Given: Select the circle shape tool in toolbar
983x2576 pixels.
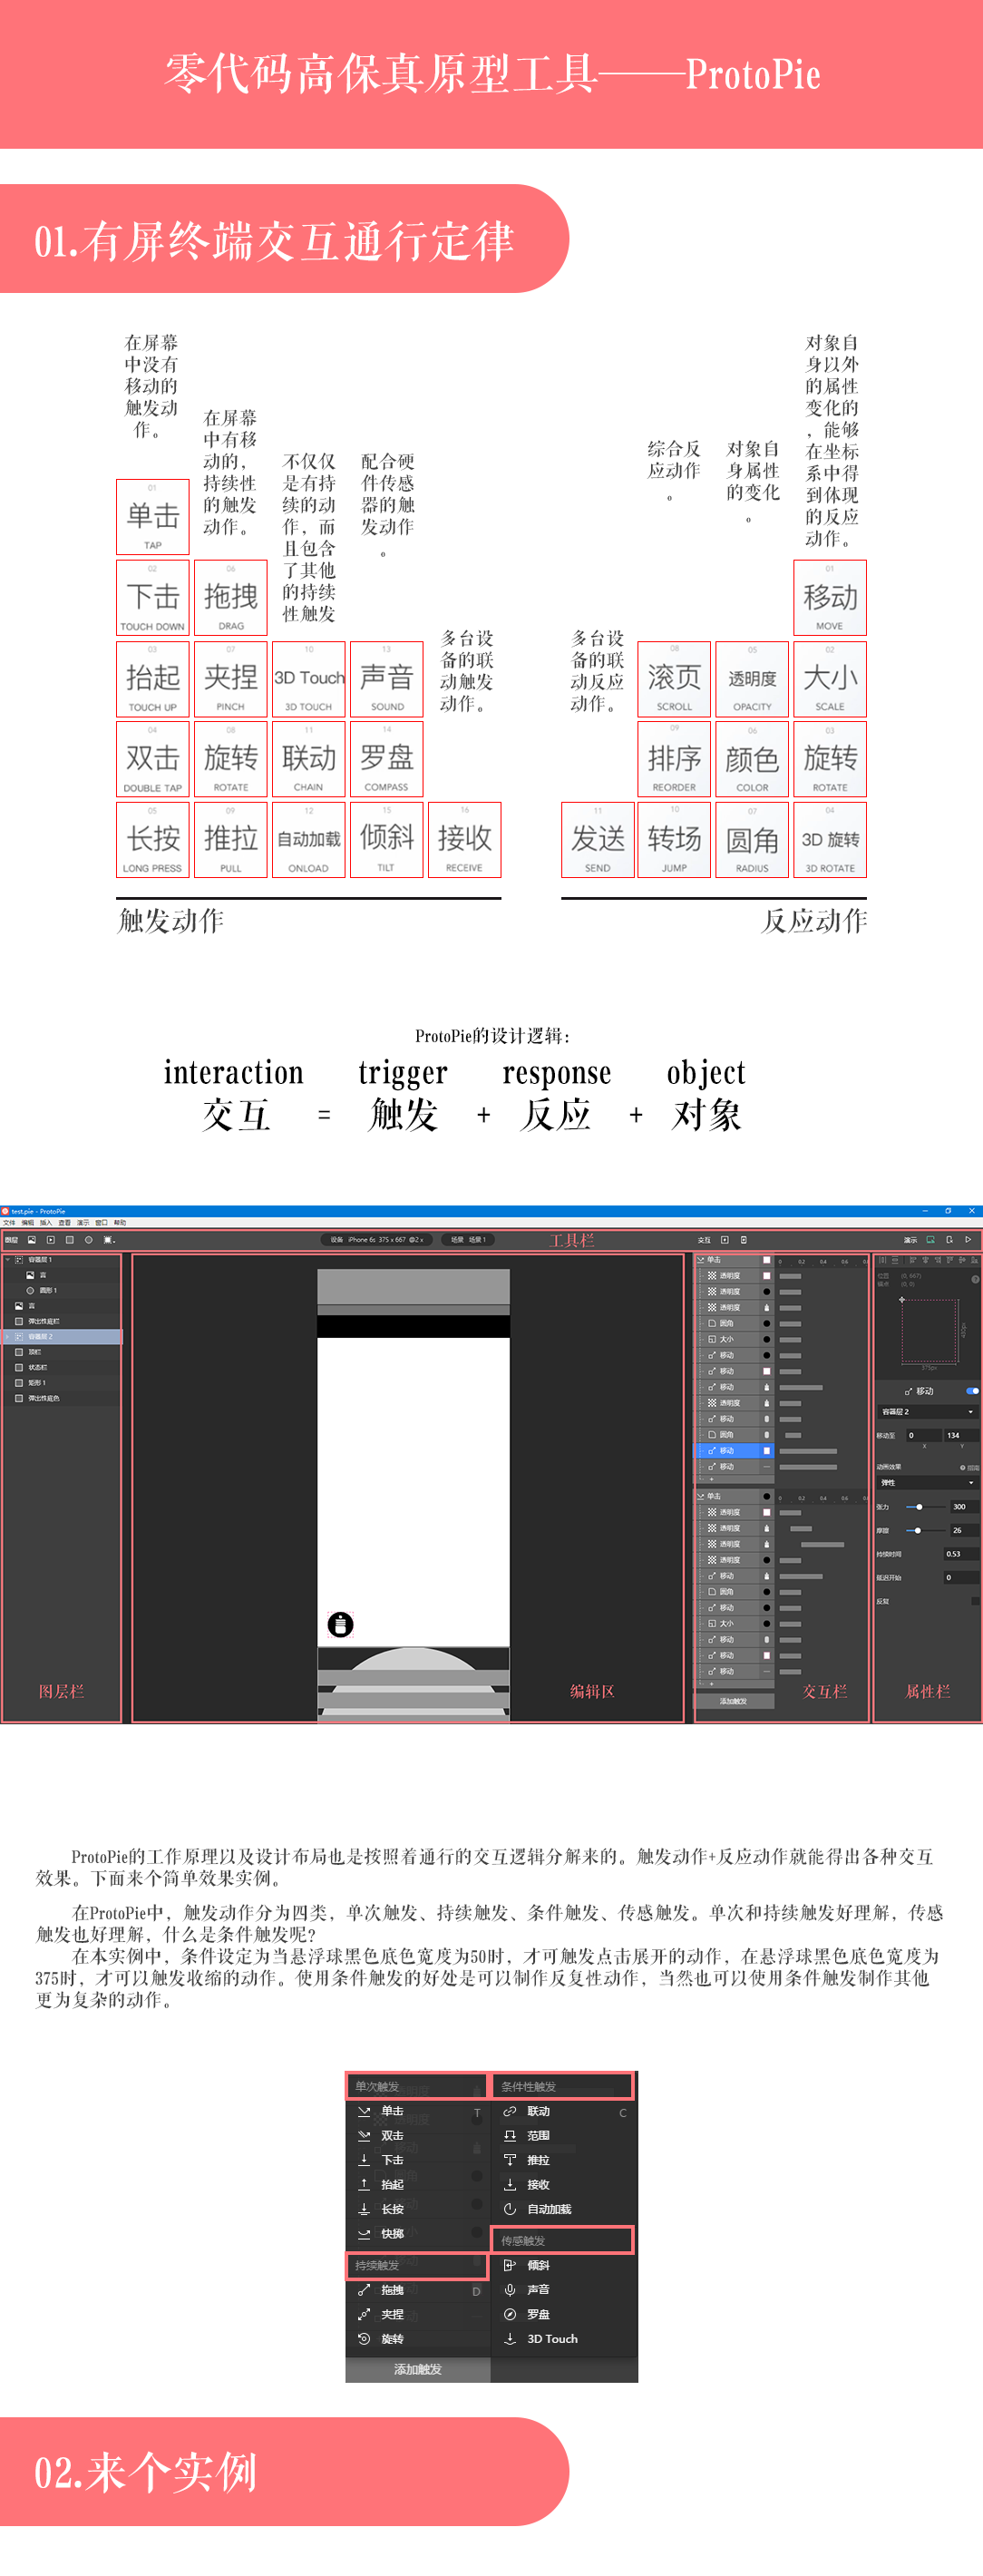Looking at the screenshot, I should pos(89,1240).
